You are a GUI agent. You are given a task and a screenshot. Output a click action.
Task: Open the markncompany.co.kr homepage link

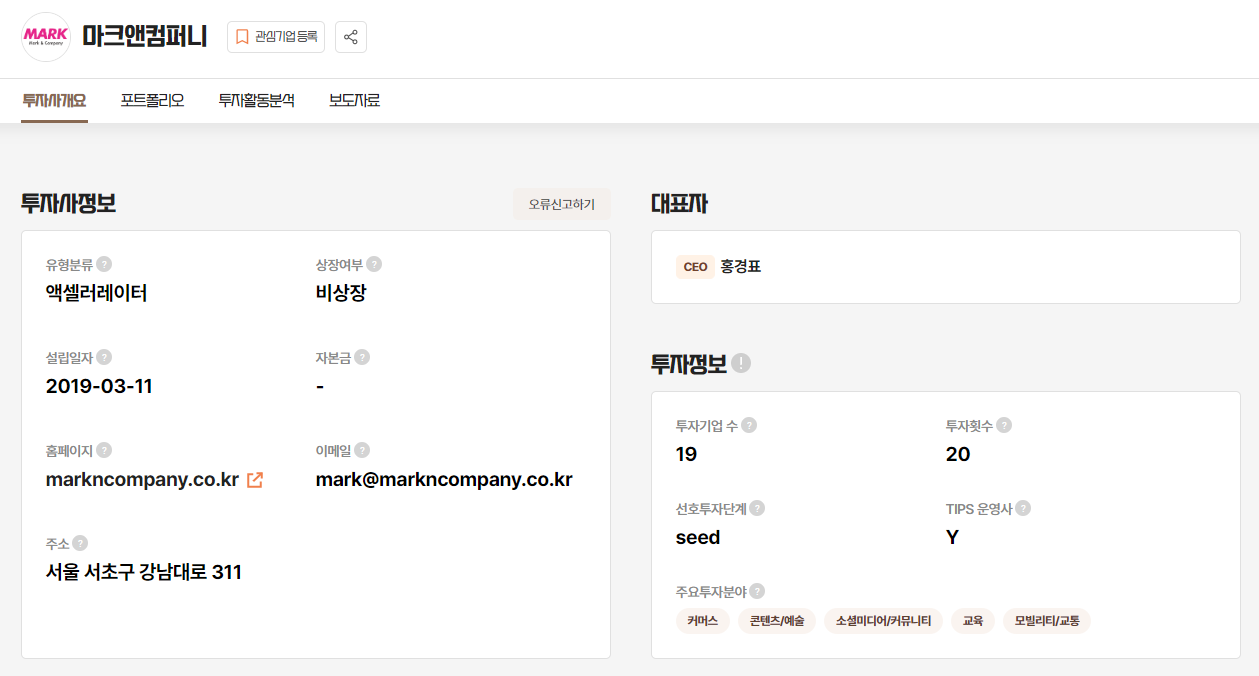(139, 479)
